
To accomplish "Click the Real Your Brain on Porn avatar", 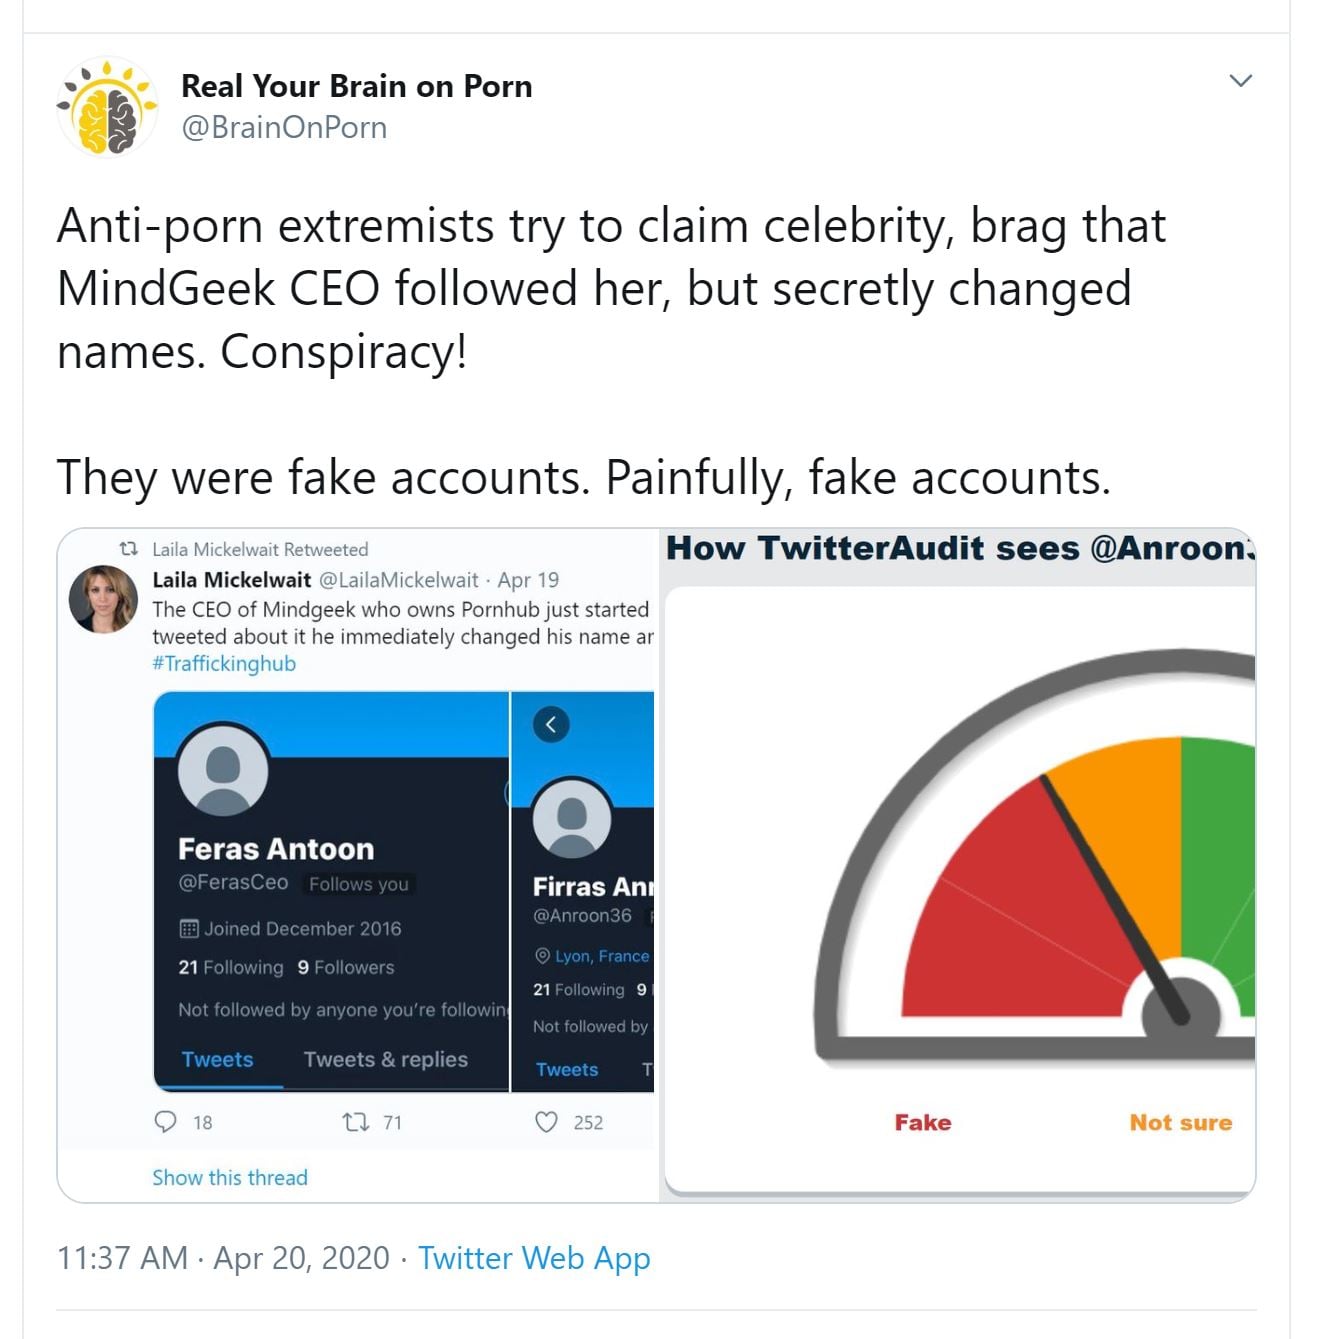I will (x=107, y=108).
